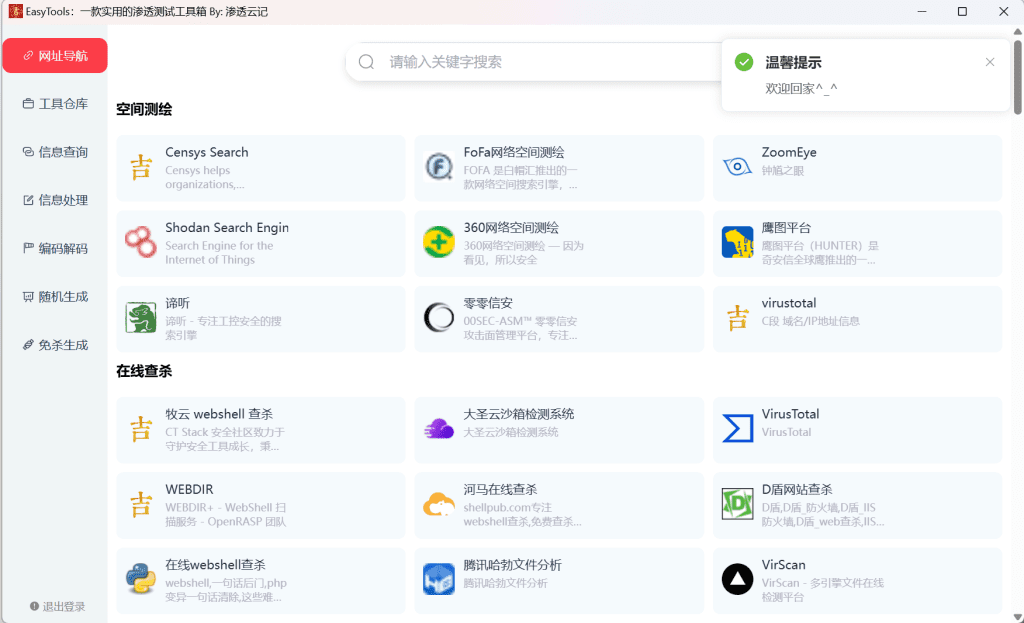Open the Shodan Search Engin title
Viewport: 1024px width, 623px height.
(x=227, y=228)
